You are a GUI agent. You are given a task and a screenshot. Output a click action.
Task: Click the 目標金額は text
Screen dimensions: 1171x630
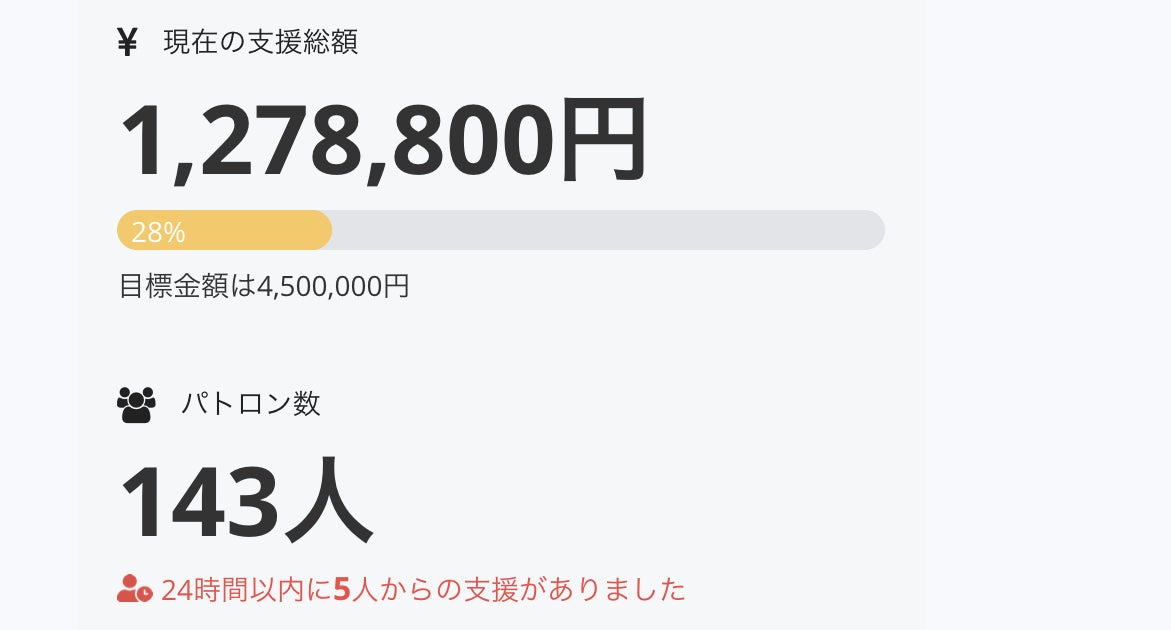[187, 287]
